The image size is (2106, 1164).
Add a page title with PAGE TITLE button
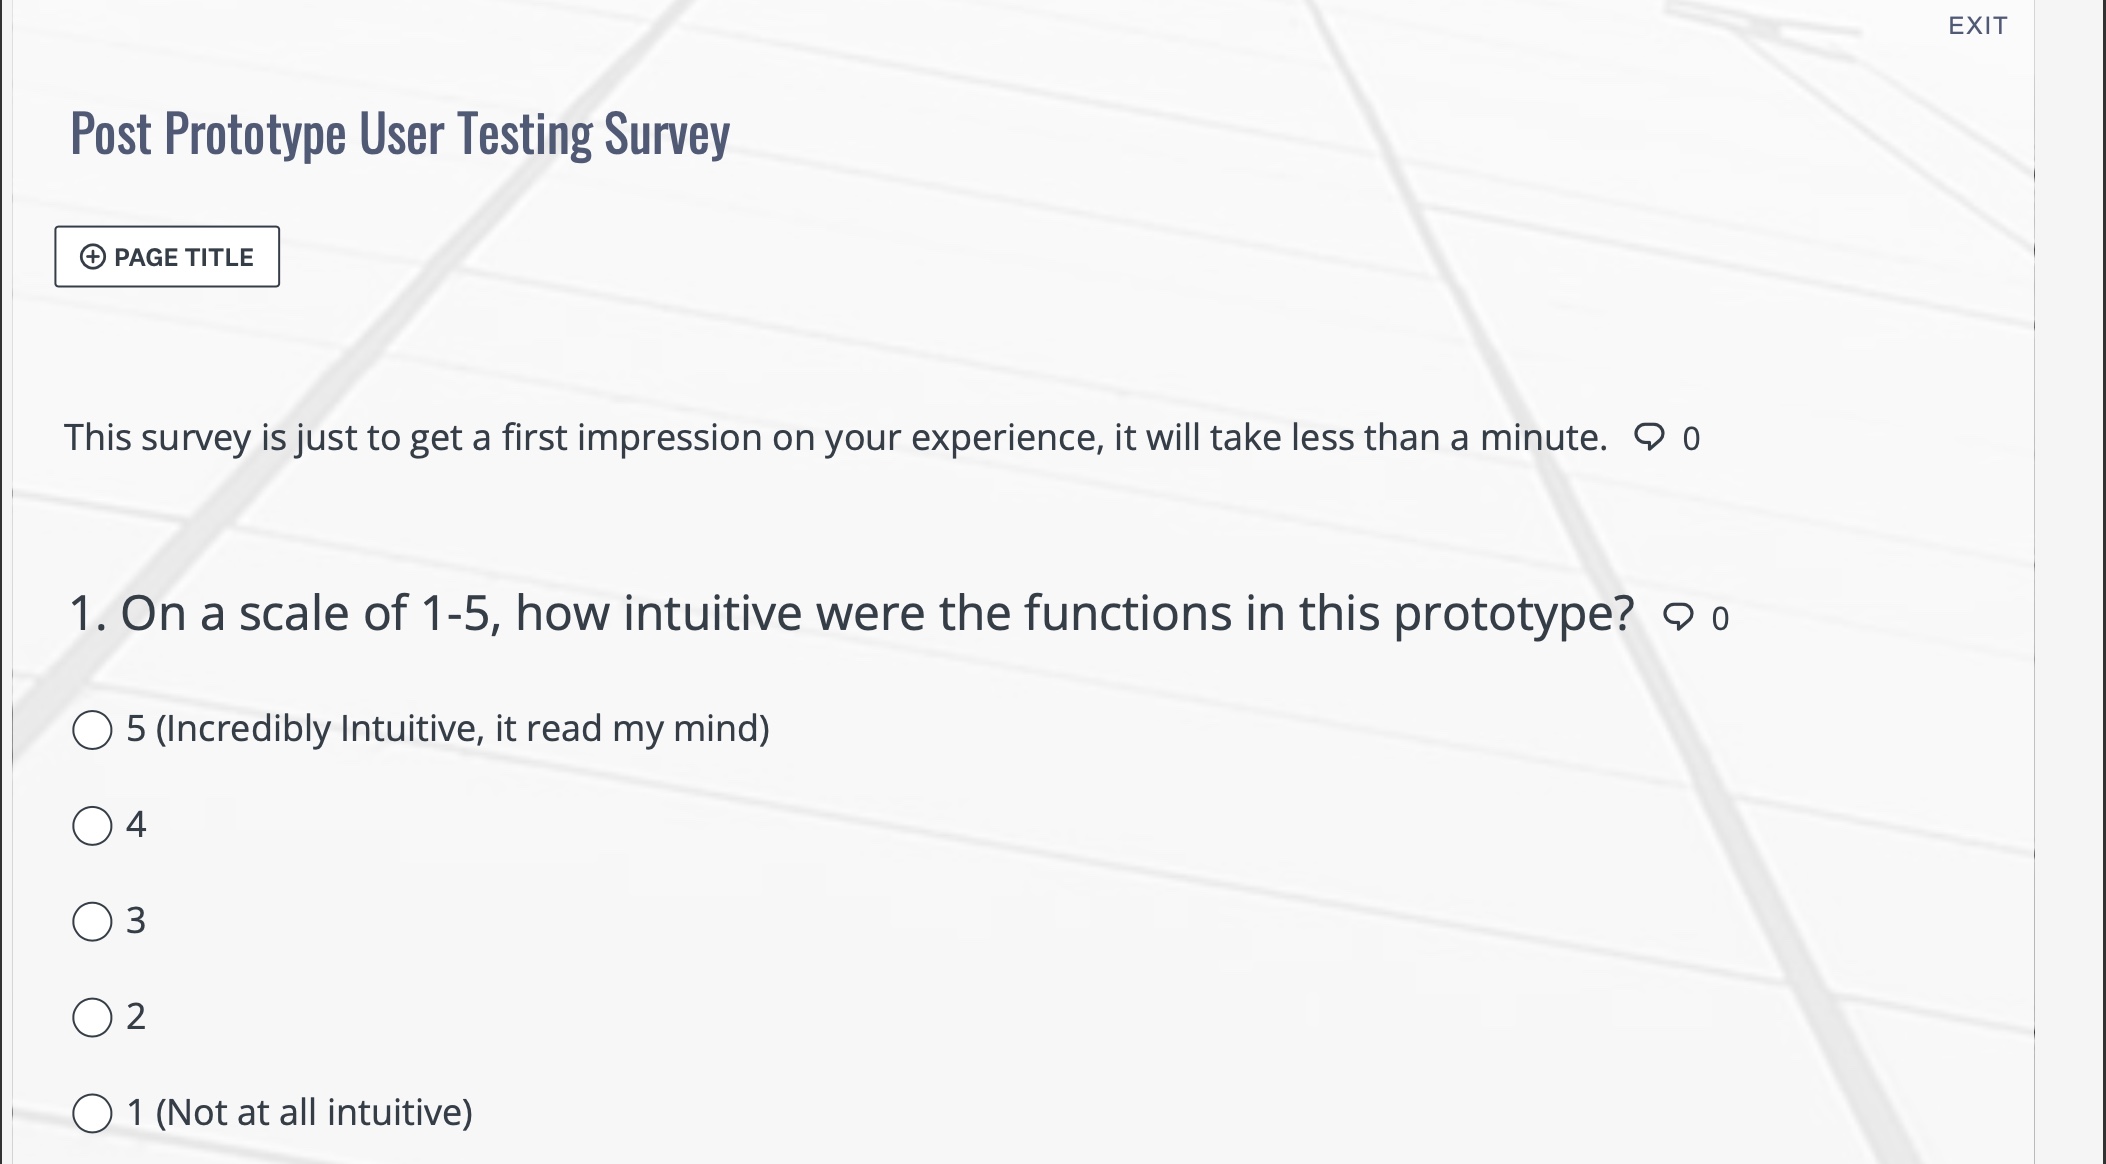click(167, 257)
